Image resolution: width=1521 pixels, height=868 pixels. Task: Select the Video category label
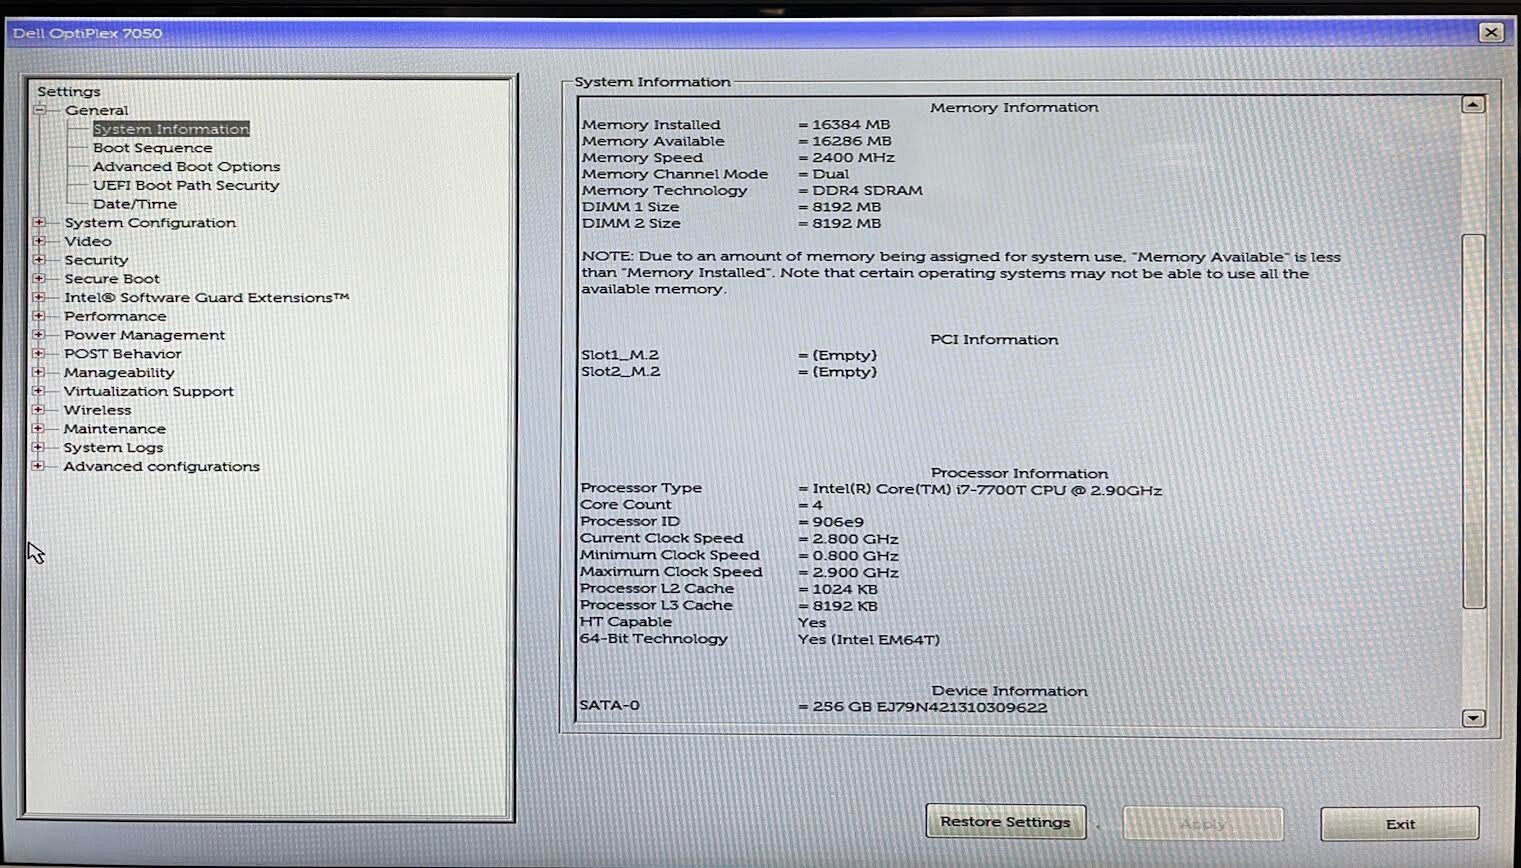coord(88,241)
